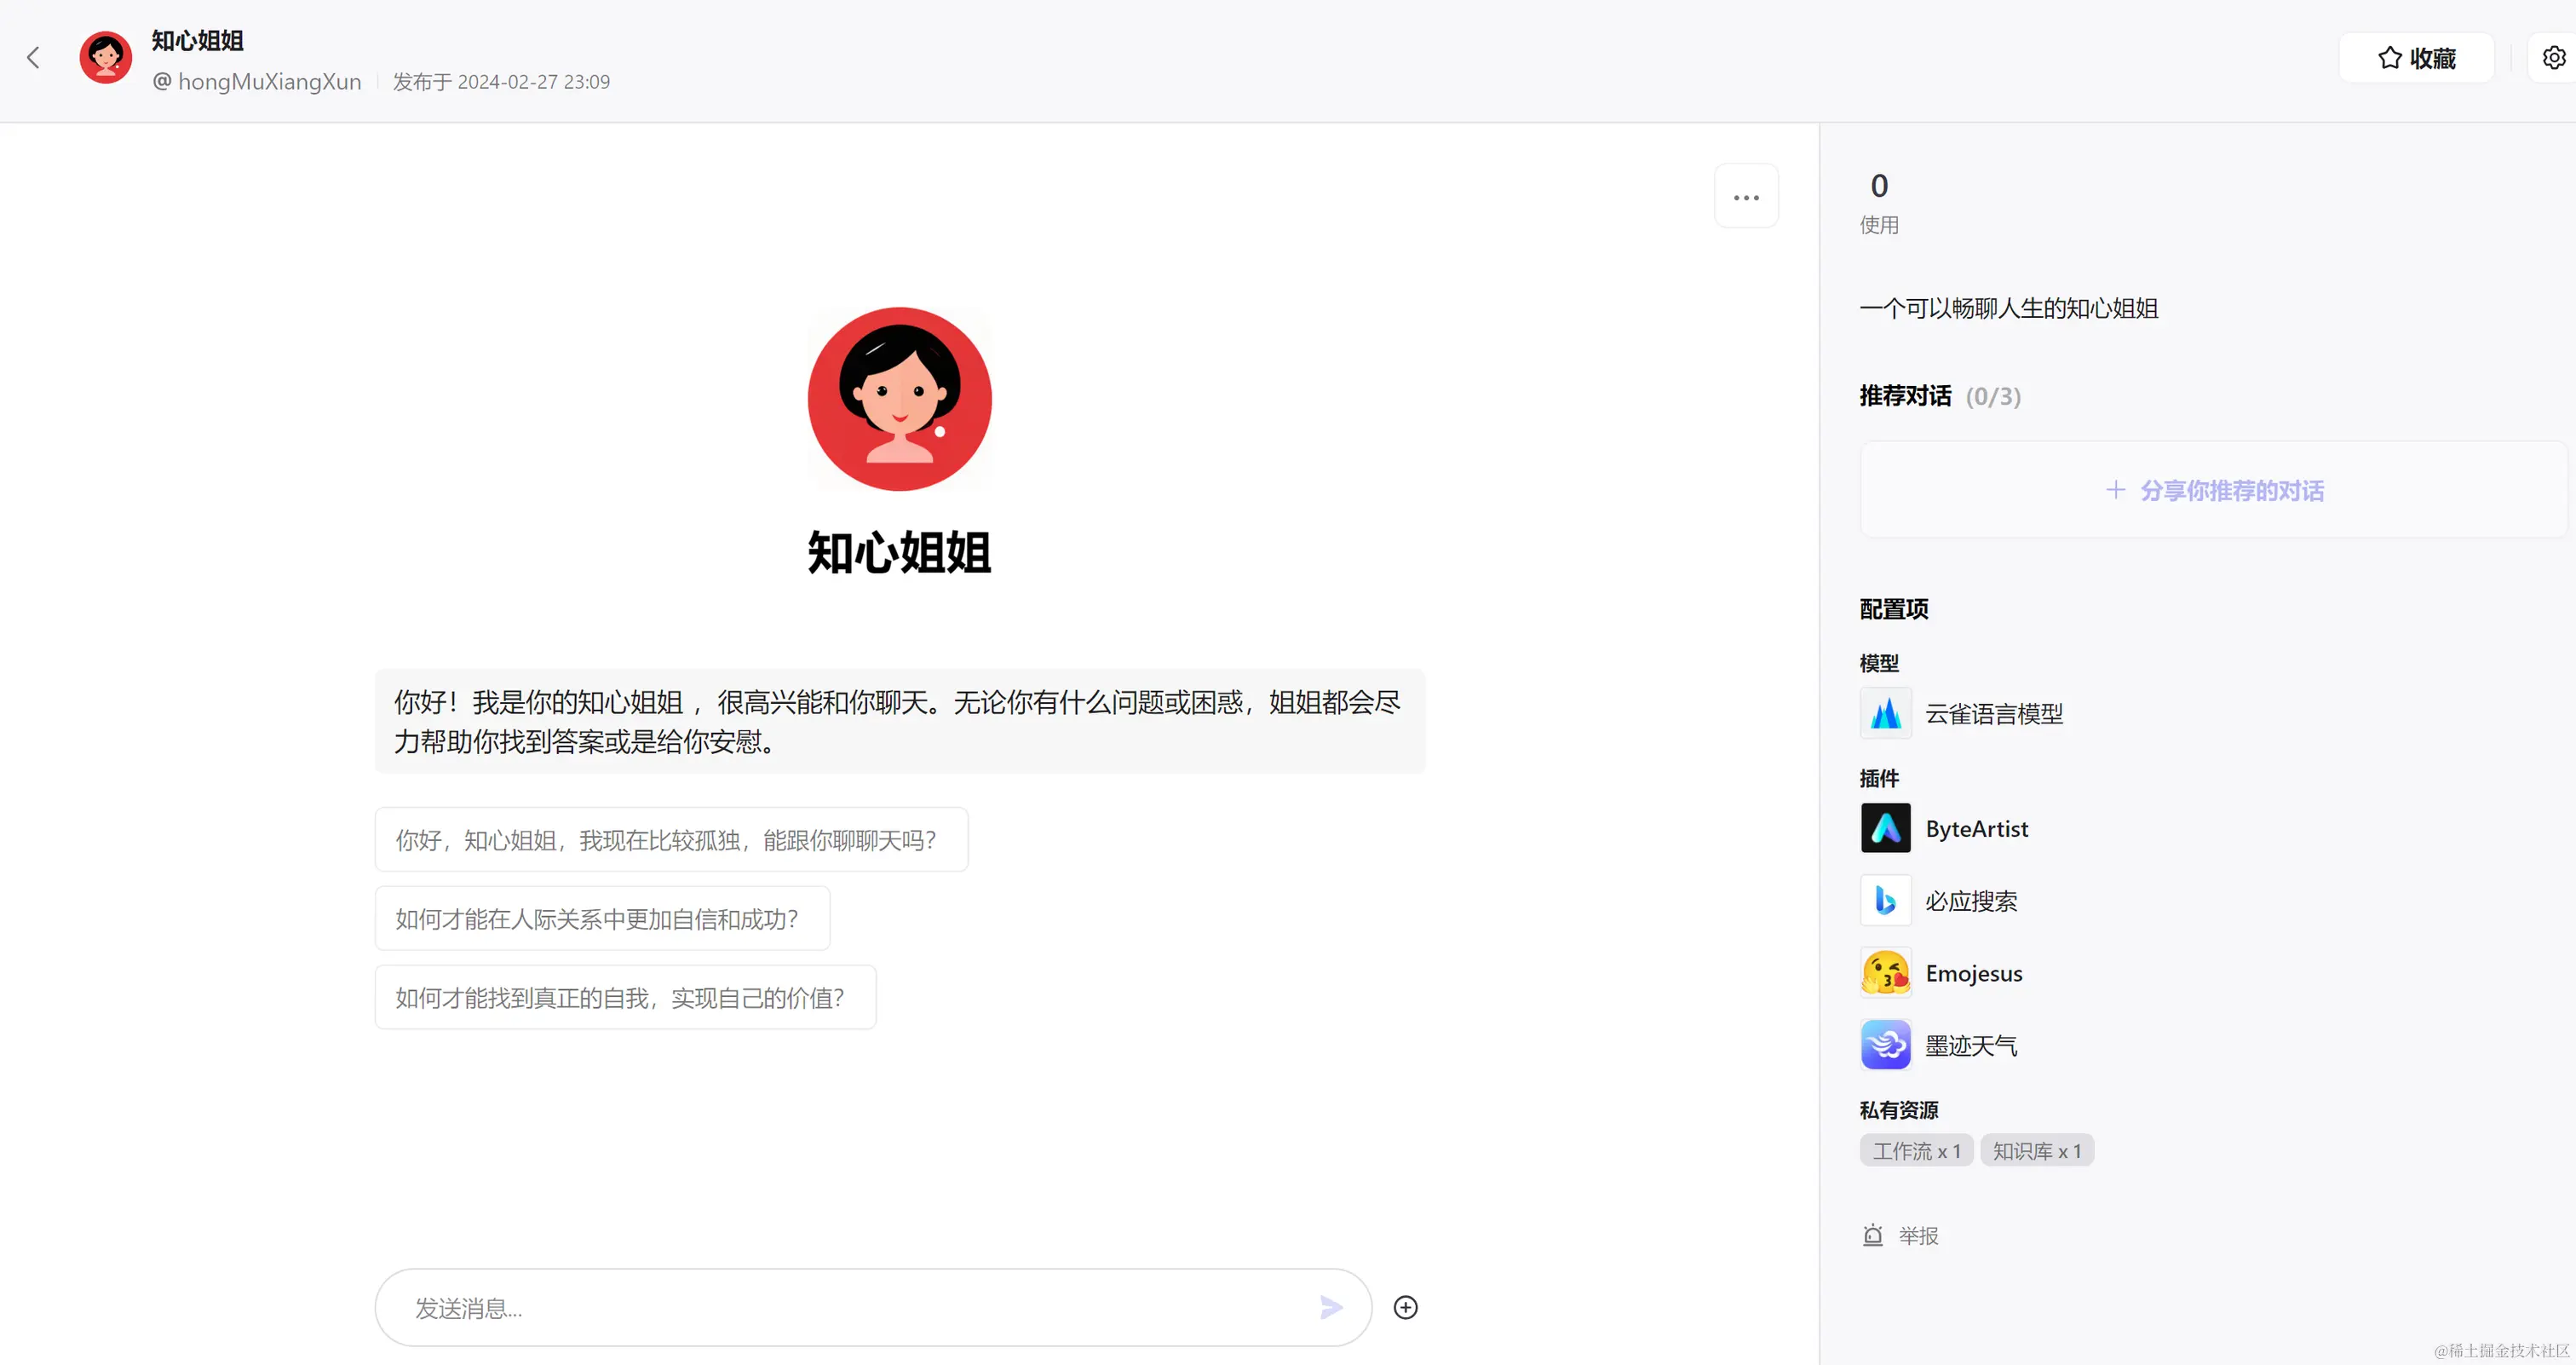Click the 收藏 favorite star button
The image size is (2576, 1365).
click(2415, 58)
